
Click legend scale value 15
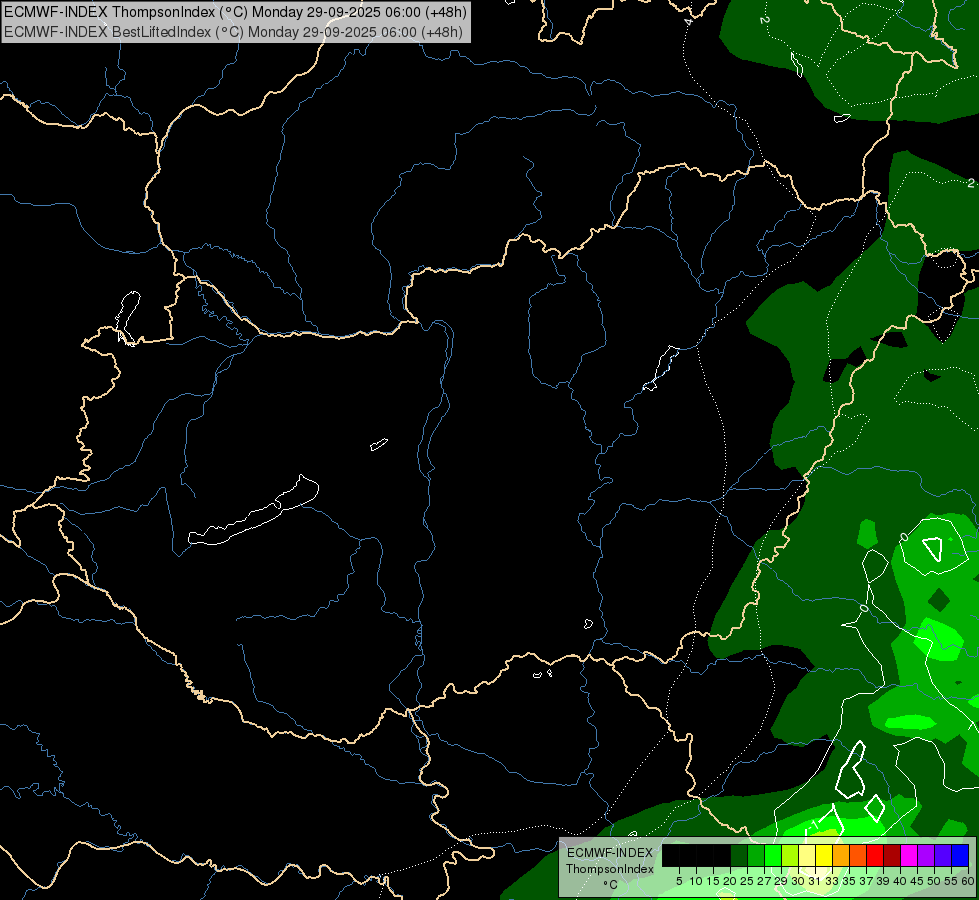coord(713,881)
